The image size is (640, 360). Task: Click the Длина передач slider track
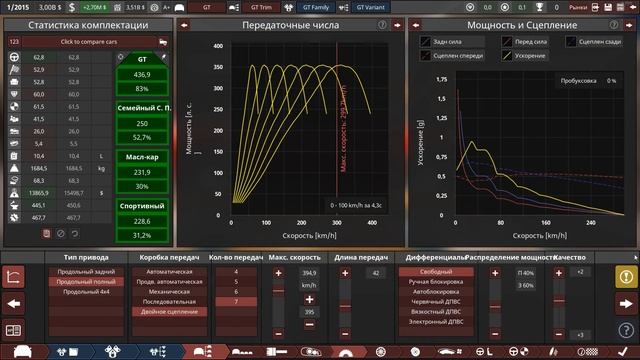click(345, 303)
